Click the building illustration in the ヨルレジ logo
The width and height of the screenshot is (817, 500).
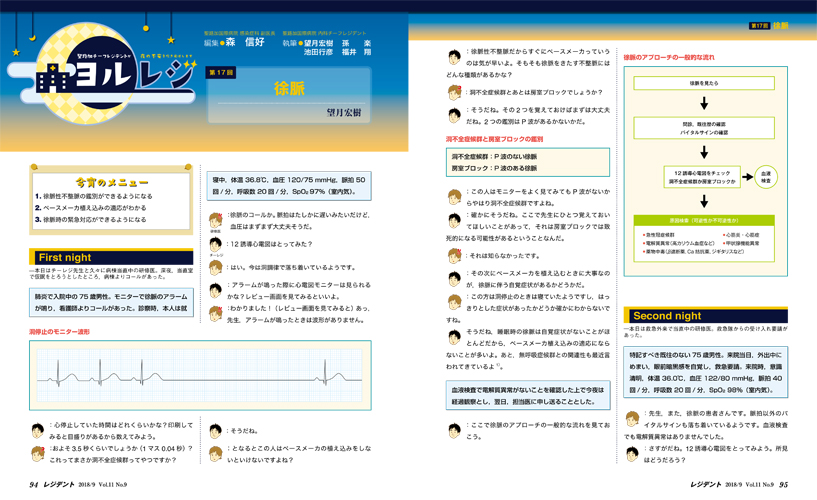point(52,79)
